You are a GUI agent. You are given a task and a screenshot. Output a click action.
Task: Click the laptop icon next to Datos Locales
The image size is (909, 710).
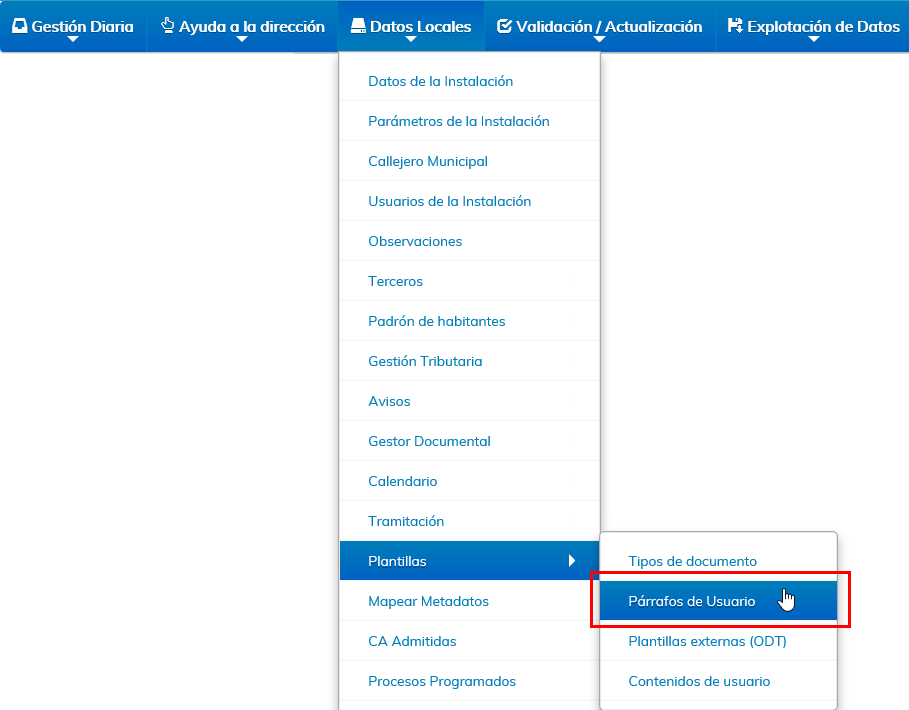pyautogui.click(x=358, y=27)
